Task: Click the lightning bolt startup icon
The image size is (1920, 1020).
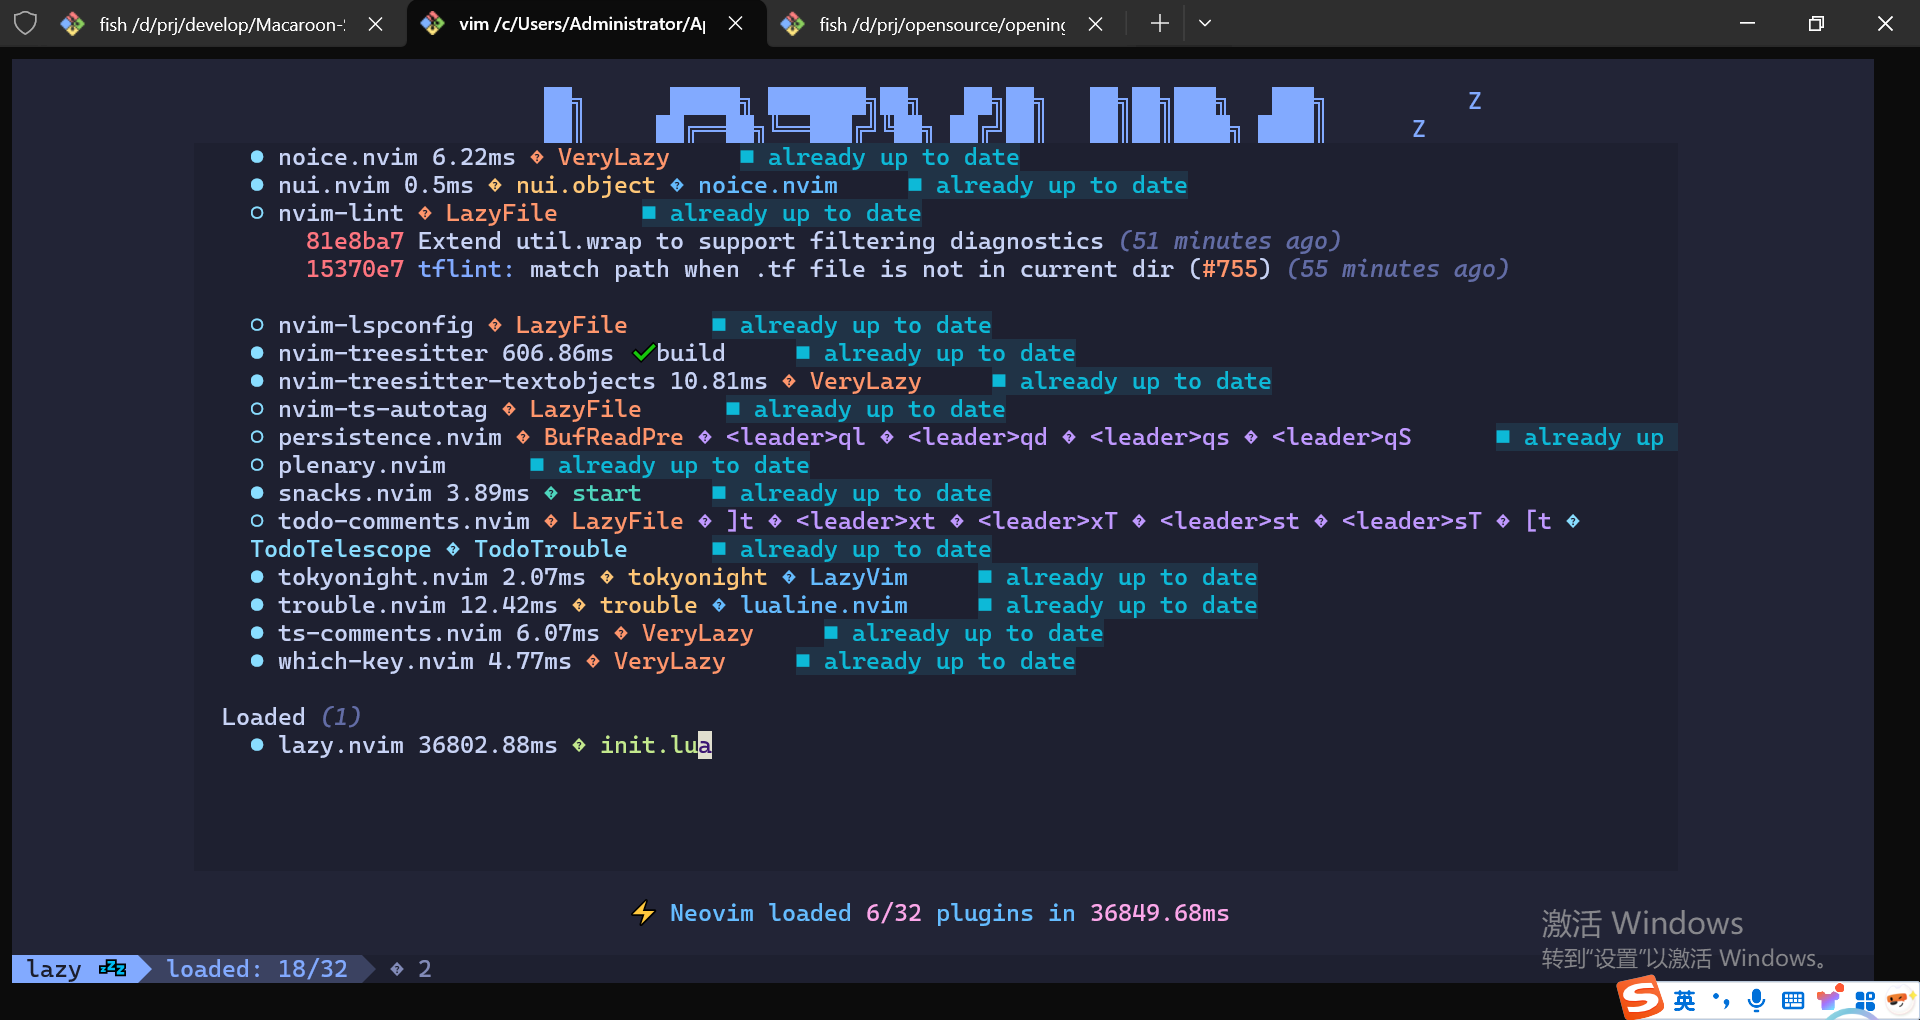Action: [x=643, y=913]
